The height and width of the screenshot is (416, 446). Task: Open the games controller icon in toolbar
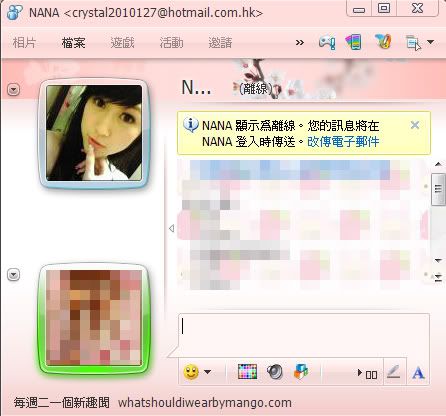pyautogui.click(x=327, y=42)
